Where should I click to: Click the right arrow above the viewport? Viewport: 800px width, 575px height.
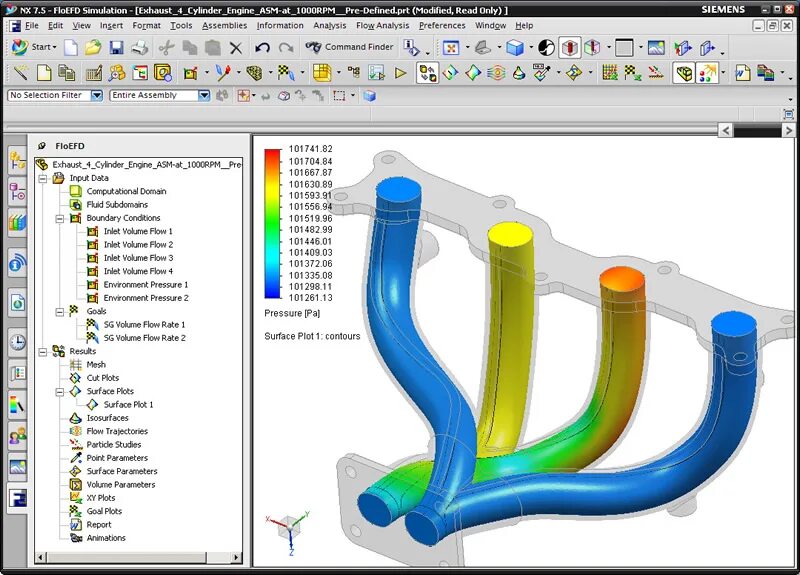pyautogui.click(x=788, y=131)
